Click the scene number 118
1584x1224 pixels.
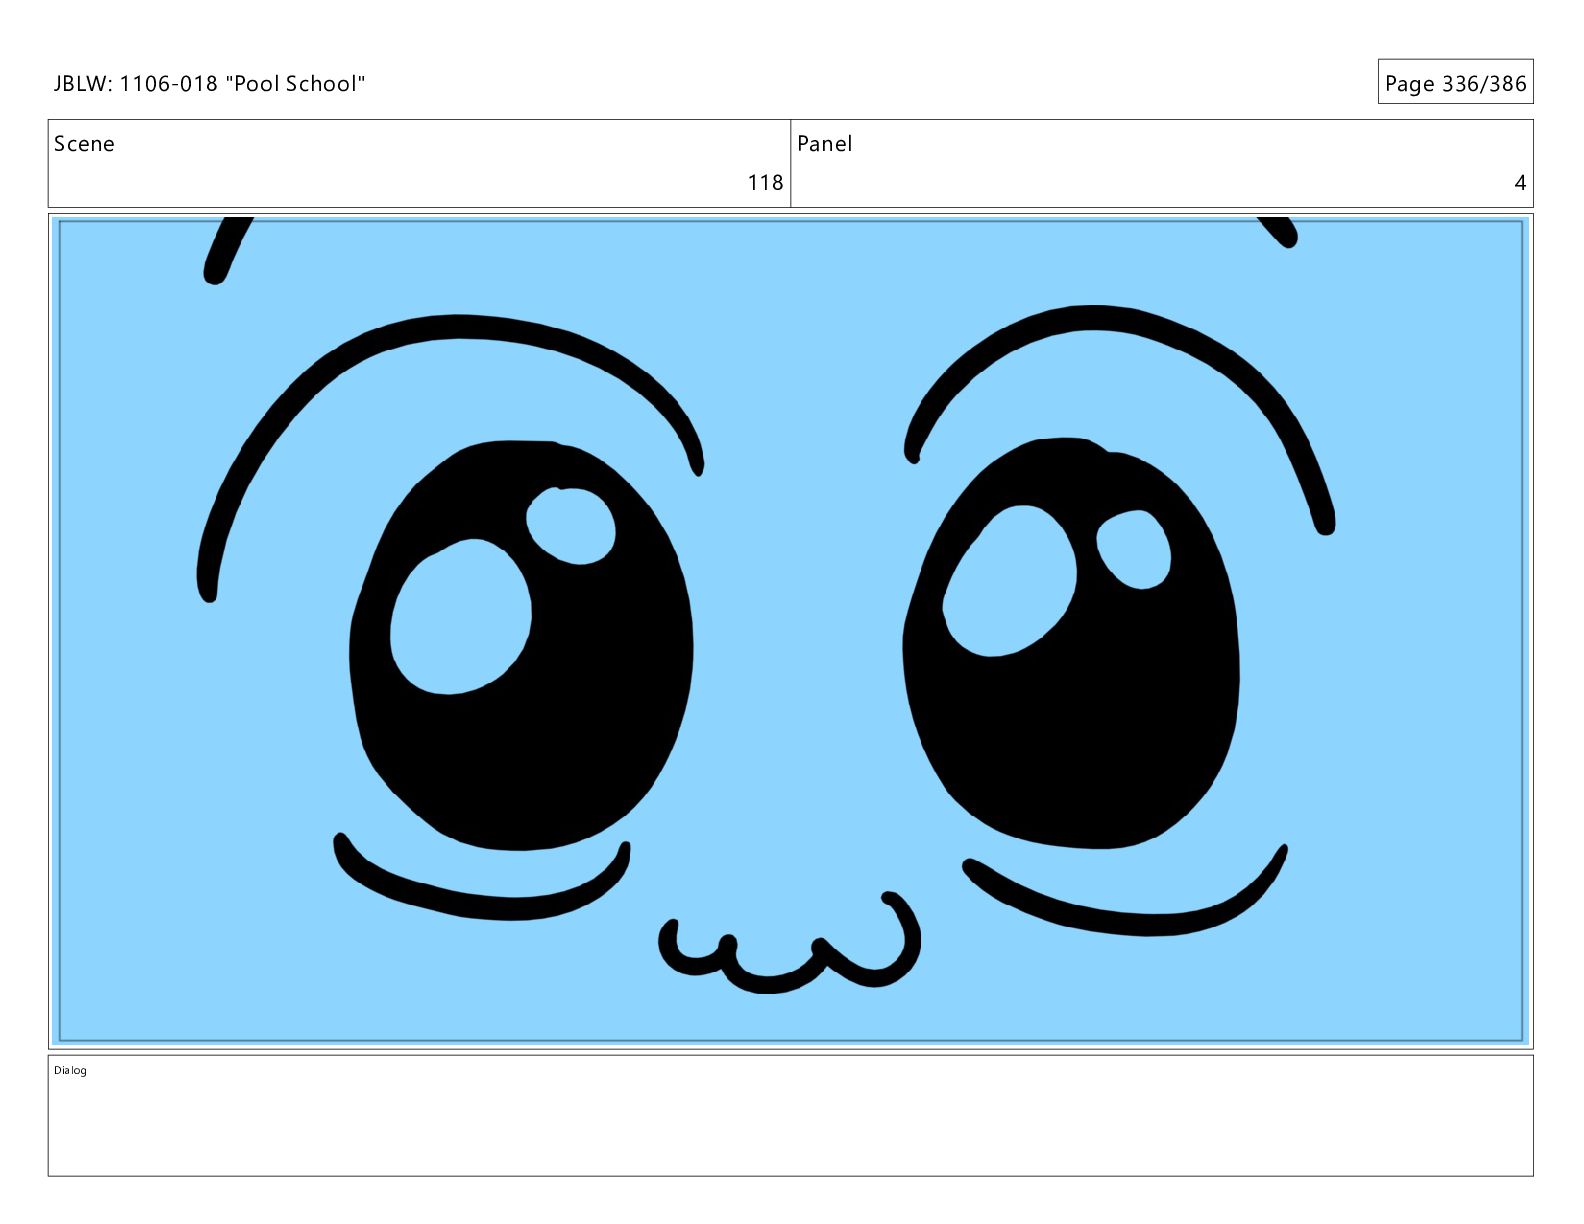(x=765, y=182)
